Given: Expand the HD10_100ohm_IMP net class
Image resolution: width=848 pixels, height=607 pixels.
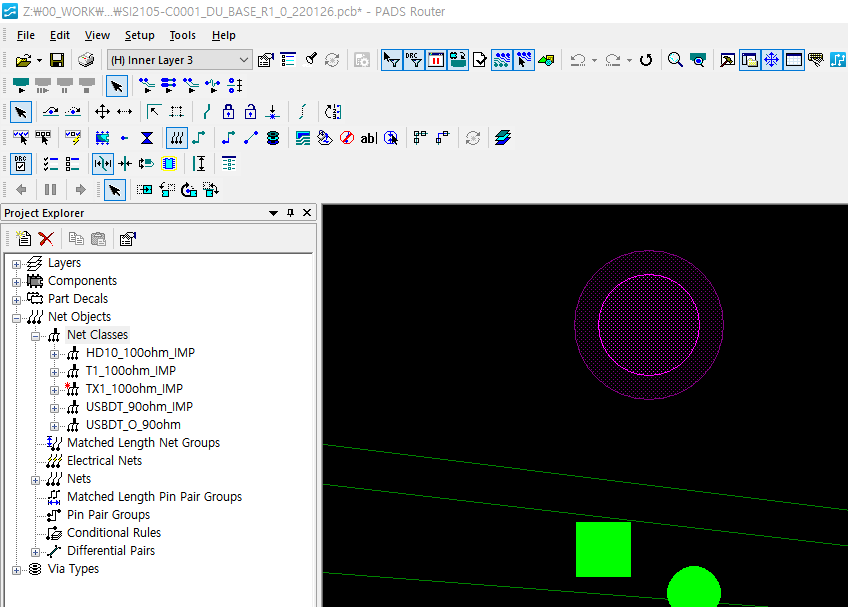Looking at the screenshot, I should pos(54,354).
